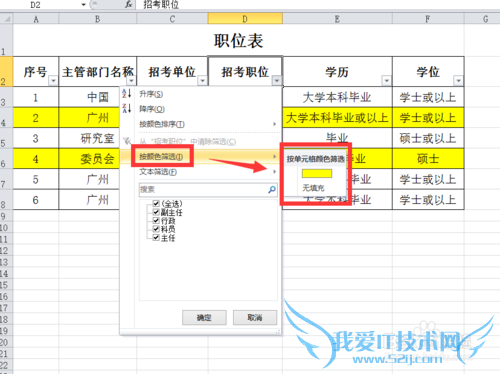Image resolution: width=500 pixels, height=374 pixels.
Task: Click the formula bar showing 招考职位
Action: click(317, 5)
